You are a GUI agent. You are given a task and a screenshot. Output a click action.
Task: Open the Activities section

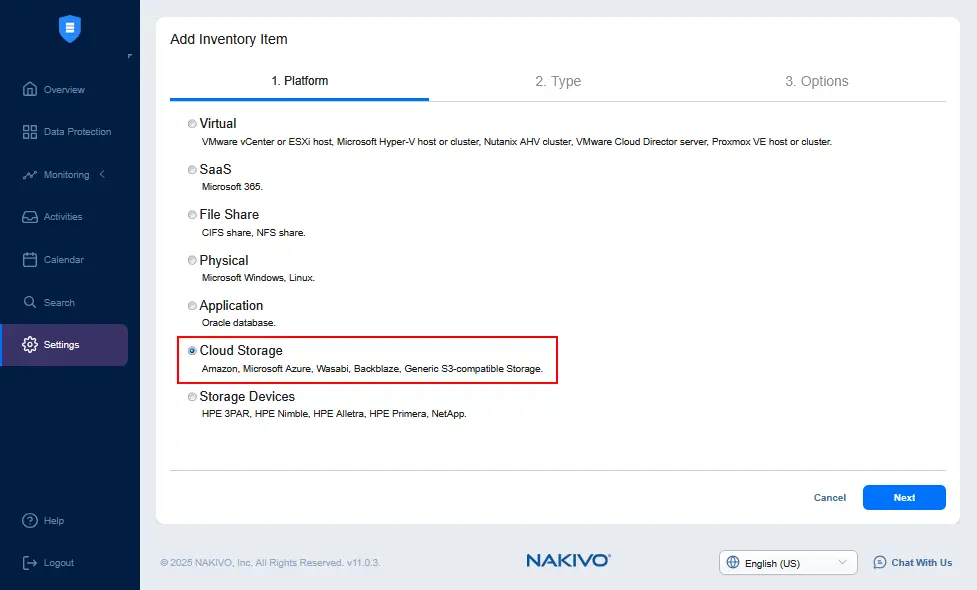(63, 217)
